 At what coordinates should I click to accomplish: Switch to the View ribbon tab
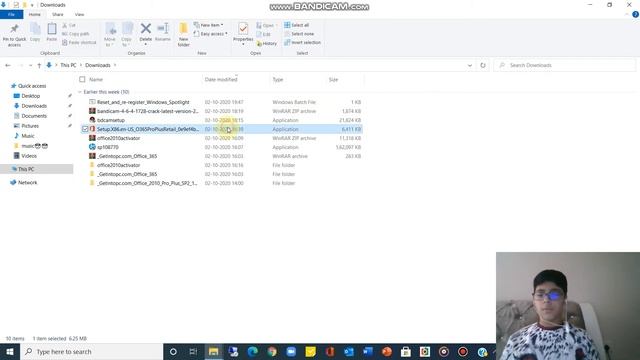(x=79, y=14)
